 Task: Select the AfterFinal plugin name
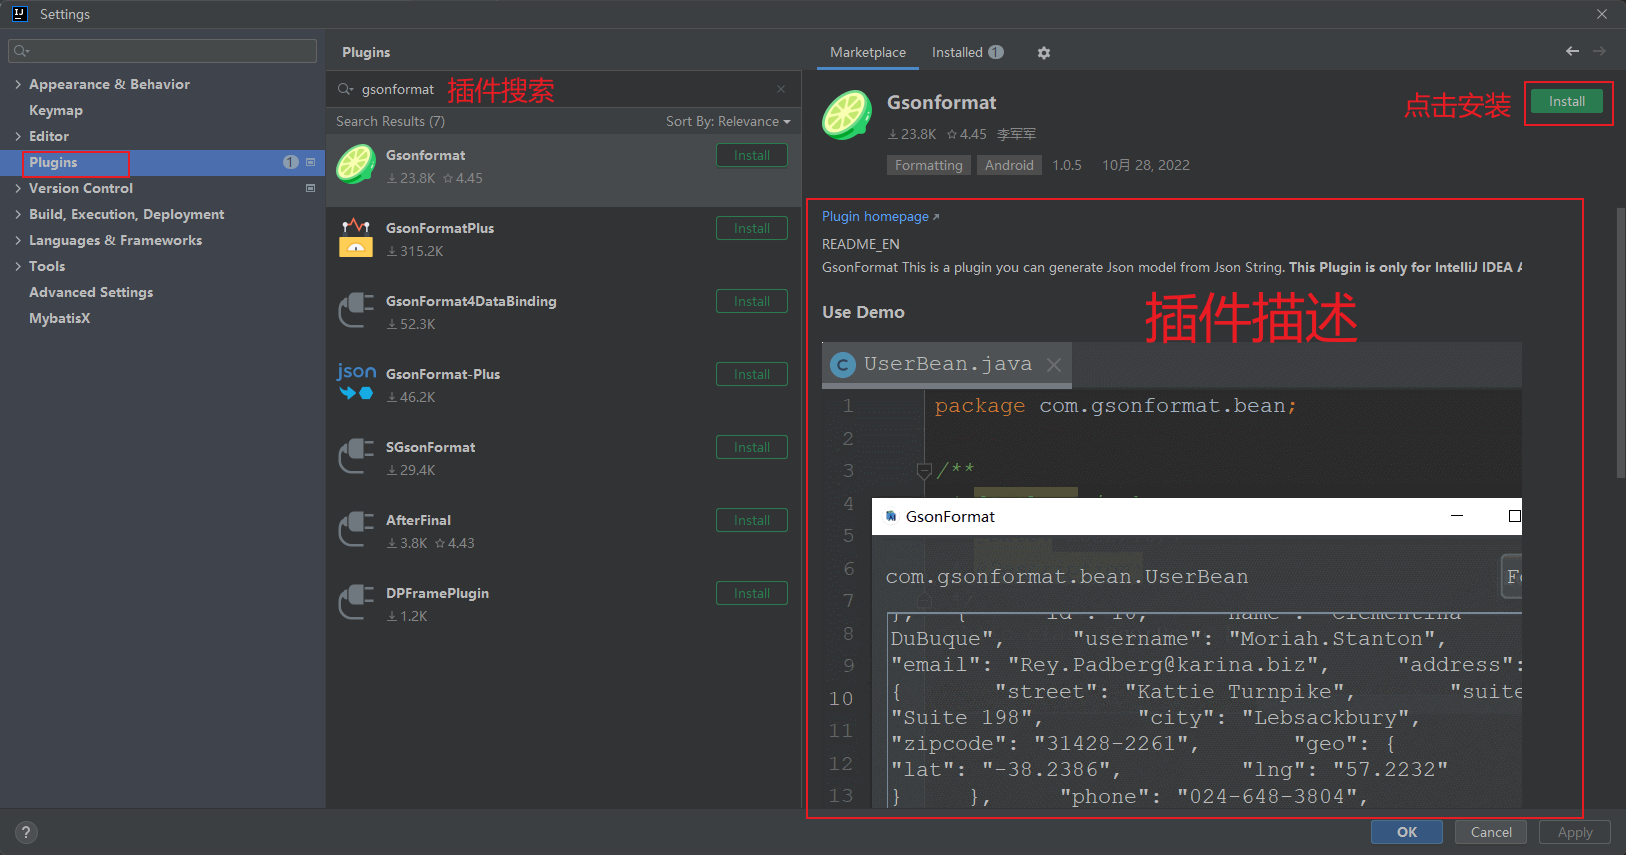click(x=418, y=520)
